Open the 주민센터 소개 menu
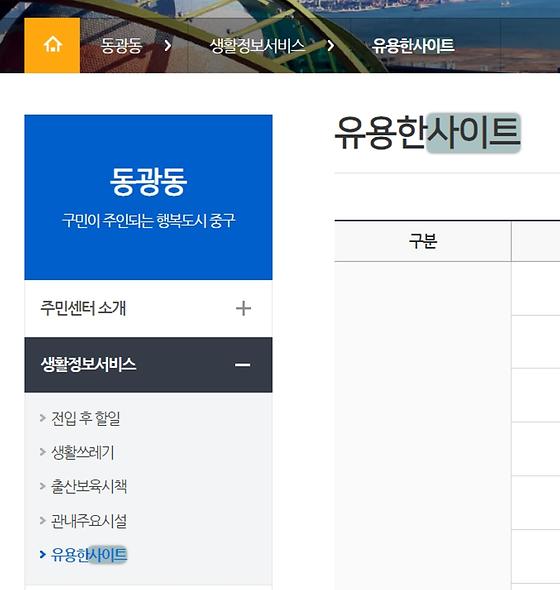This screenshot has width=560, height=590. point(148,309)
